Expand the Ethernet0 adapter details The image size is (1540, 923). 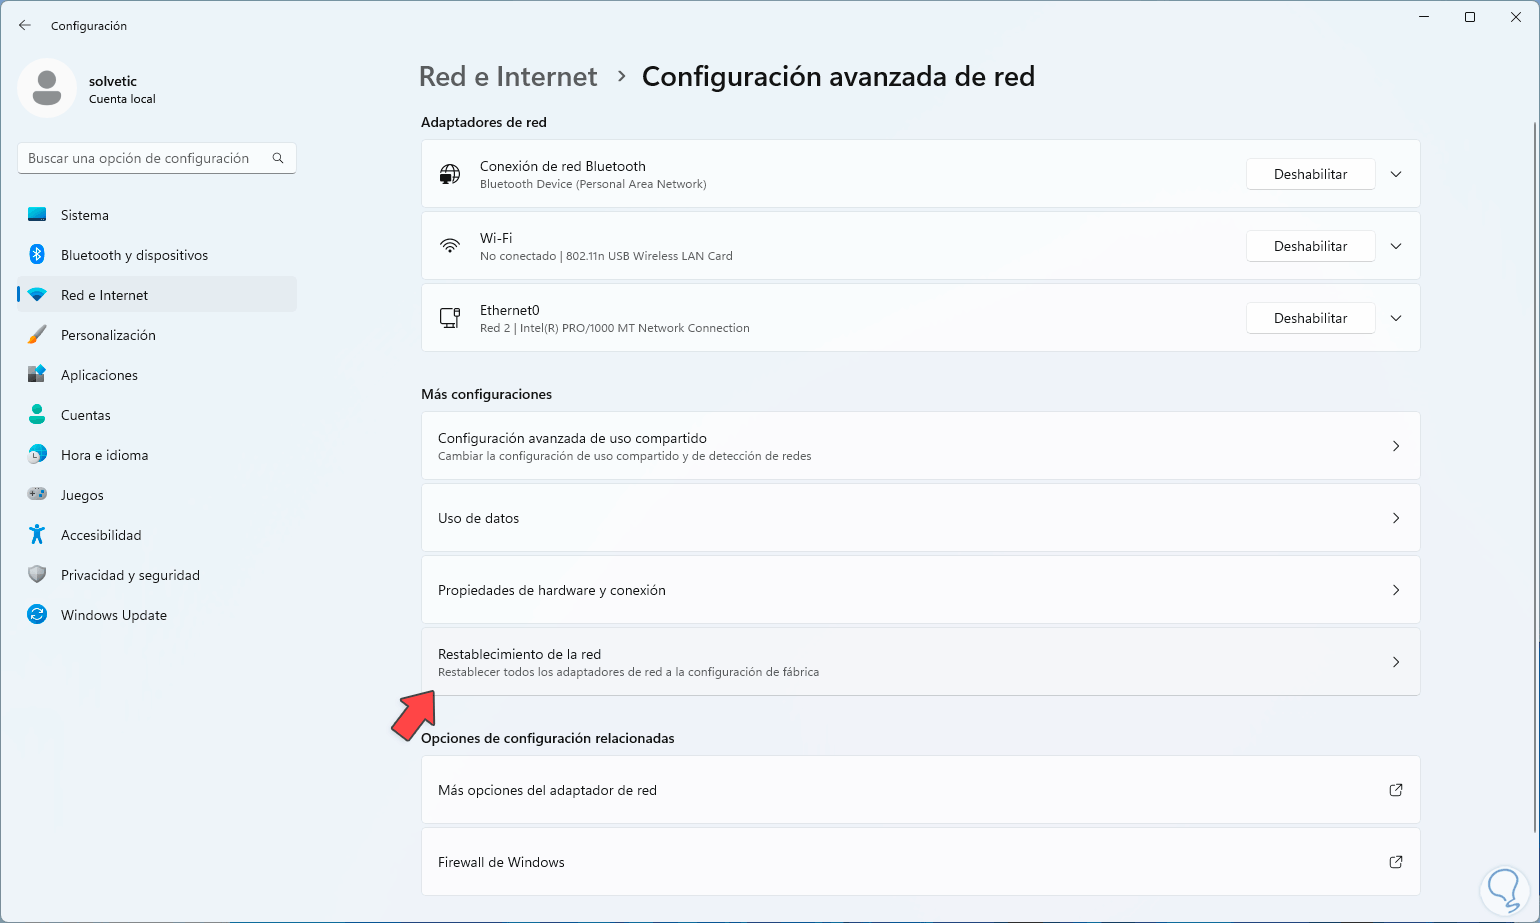[1396, 318]
